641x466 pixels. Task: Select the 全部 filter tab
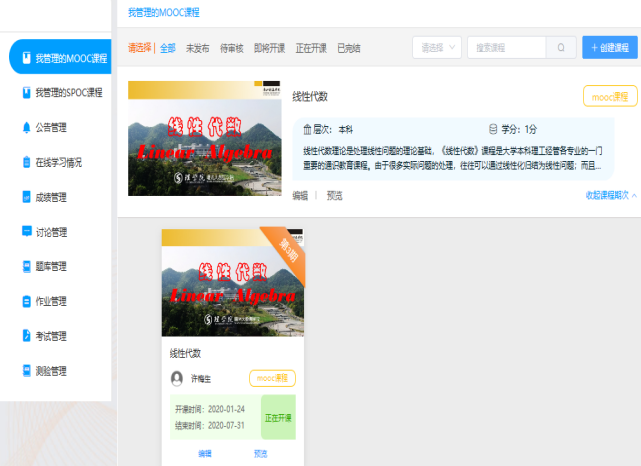tap(167, 48)
